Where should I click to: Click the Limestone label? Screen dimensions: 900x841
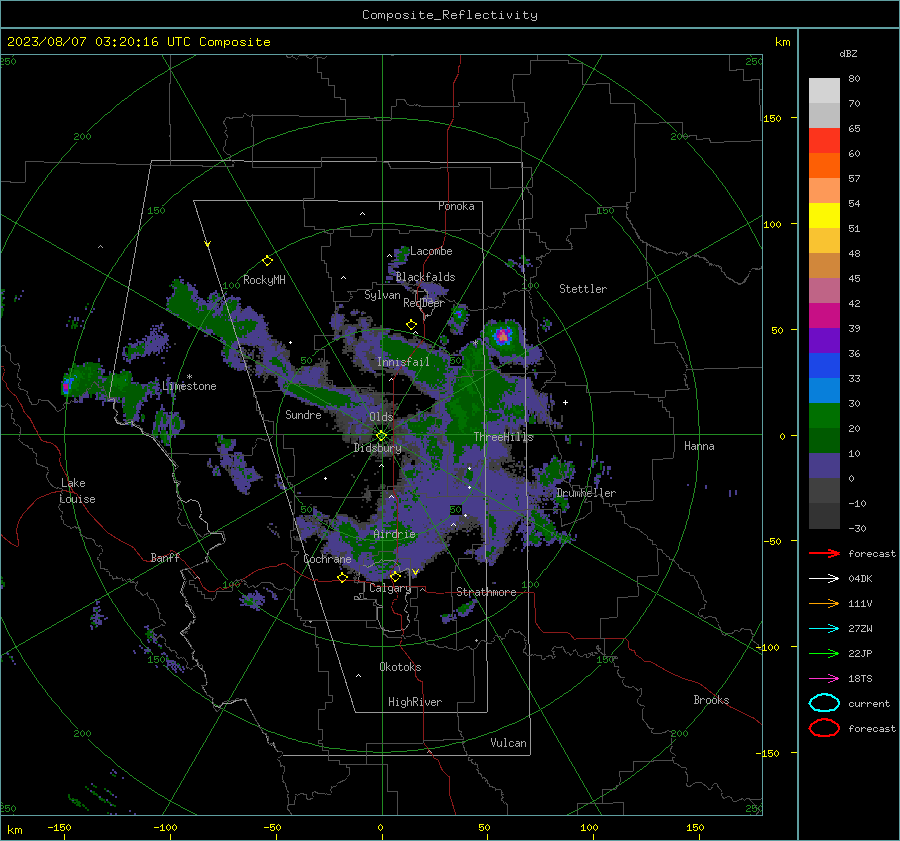click(x=189, y=386)
